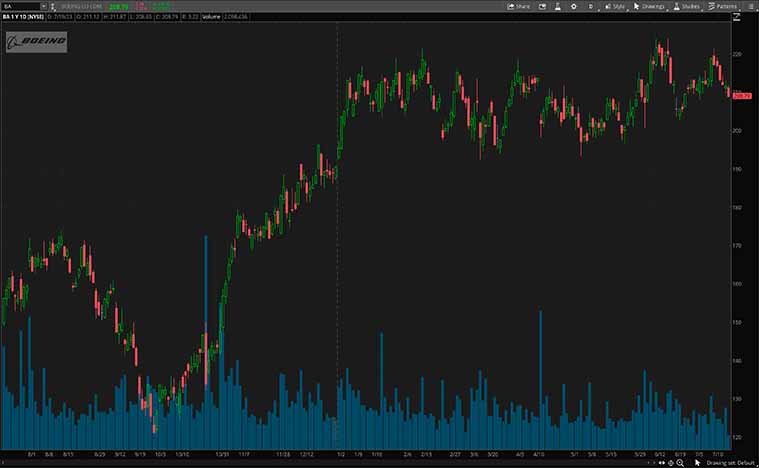The width and height of the screenshot is (759, 468).
Task: Open the Style menu
Action: [x=615, y=6]
